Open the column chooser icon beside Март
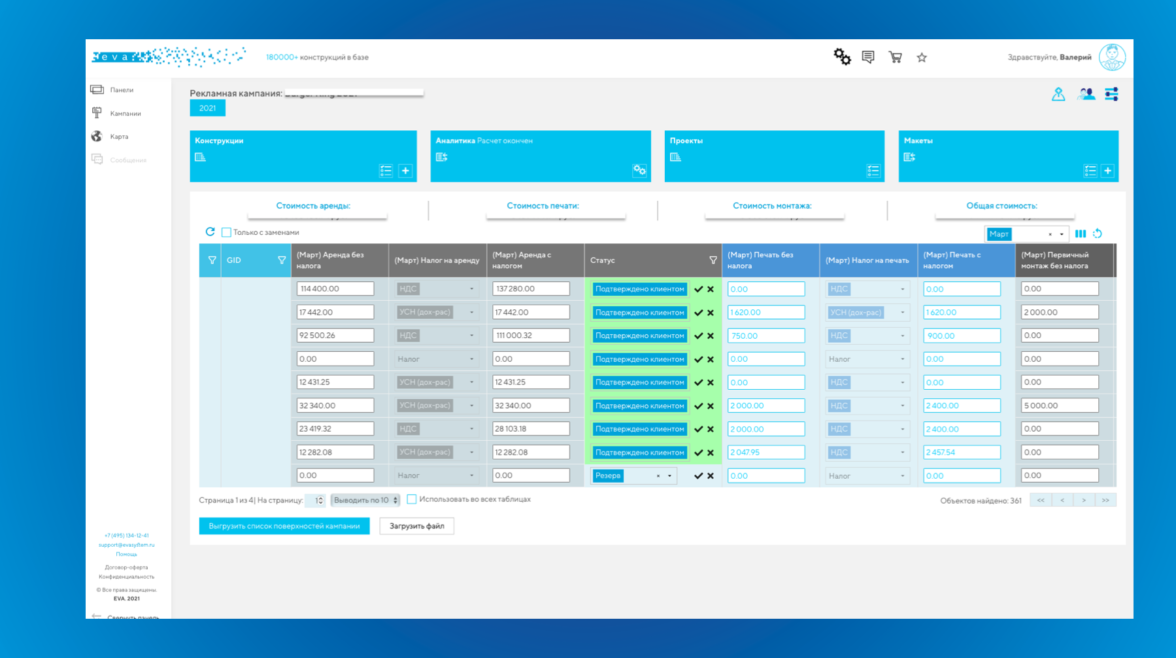Image resolution: width=1176 pixels, height=658 pixels. 1080,234
